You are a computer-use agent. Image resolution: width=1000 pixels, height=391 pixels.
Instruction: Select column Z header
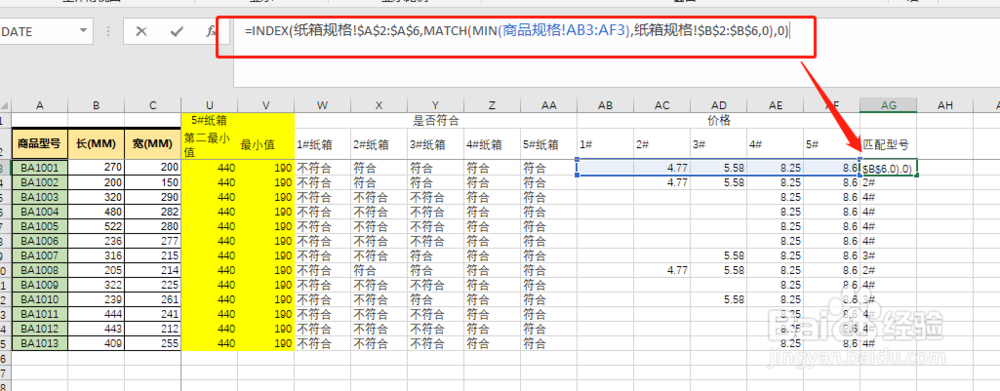pos(492,106)
